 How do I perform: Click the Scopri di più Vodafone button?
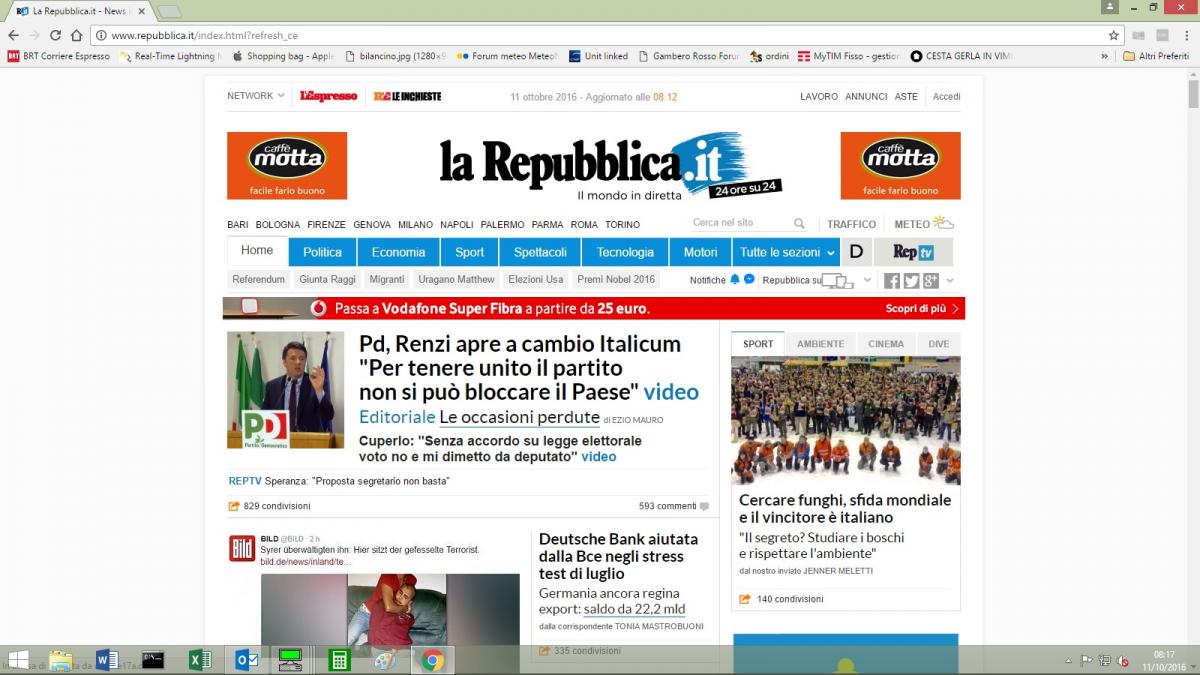(x=923, y=309)
